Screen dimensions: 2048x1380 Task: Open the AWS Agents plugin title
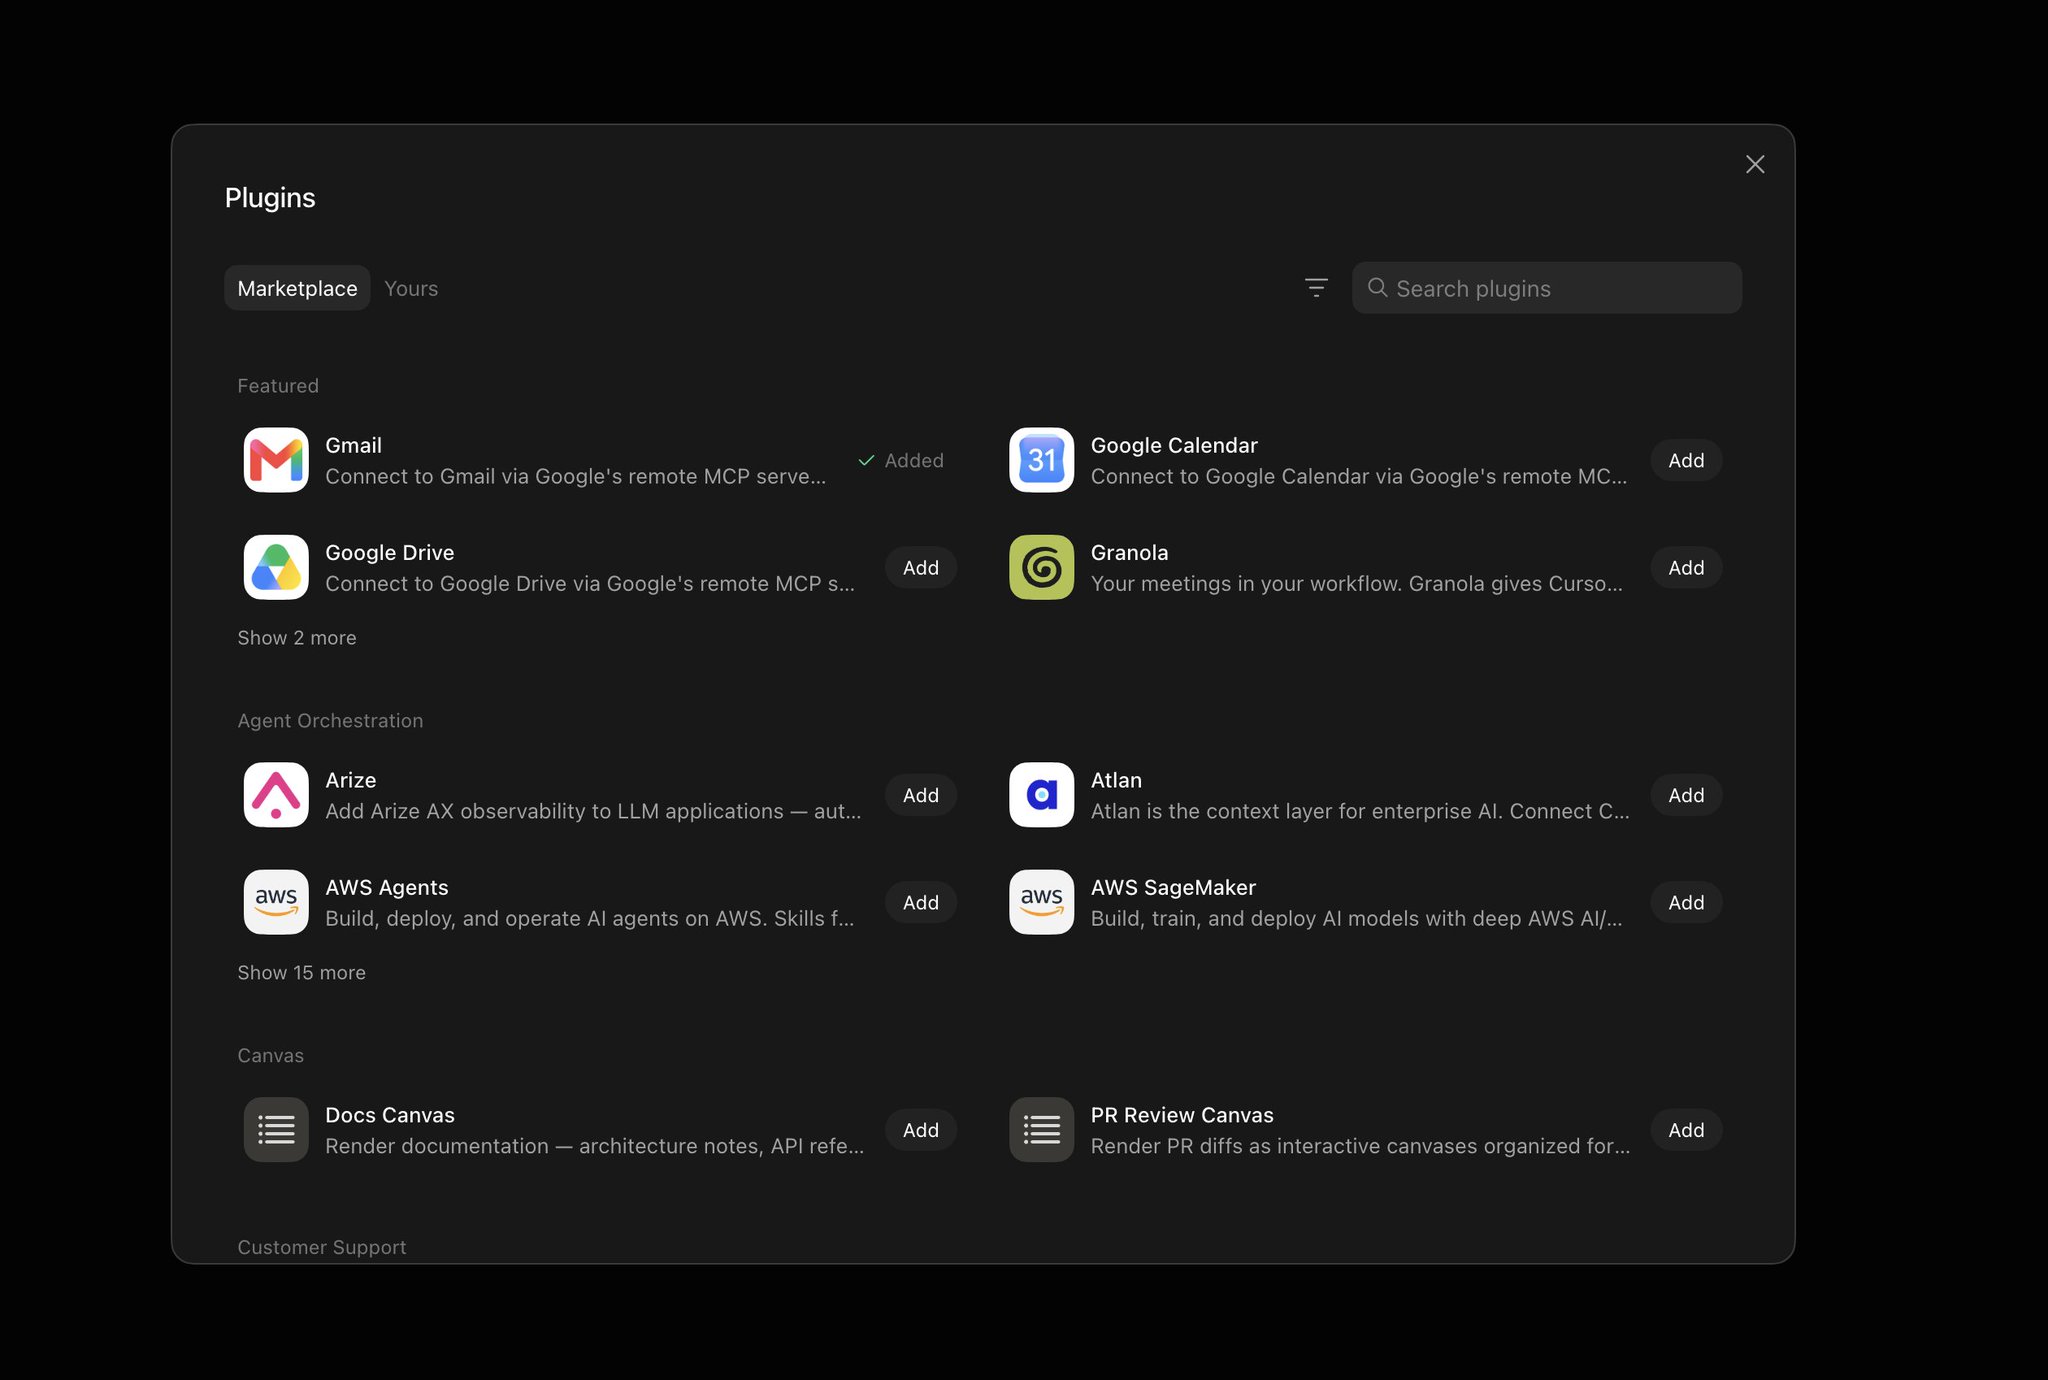click(x=386, y=887)
